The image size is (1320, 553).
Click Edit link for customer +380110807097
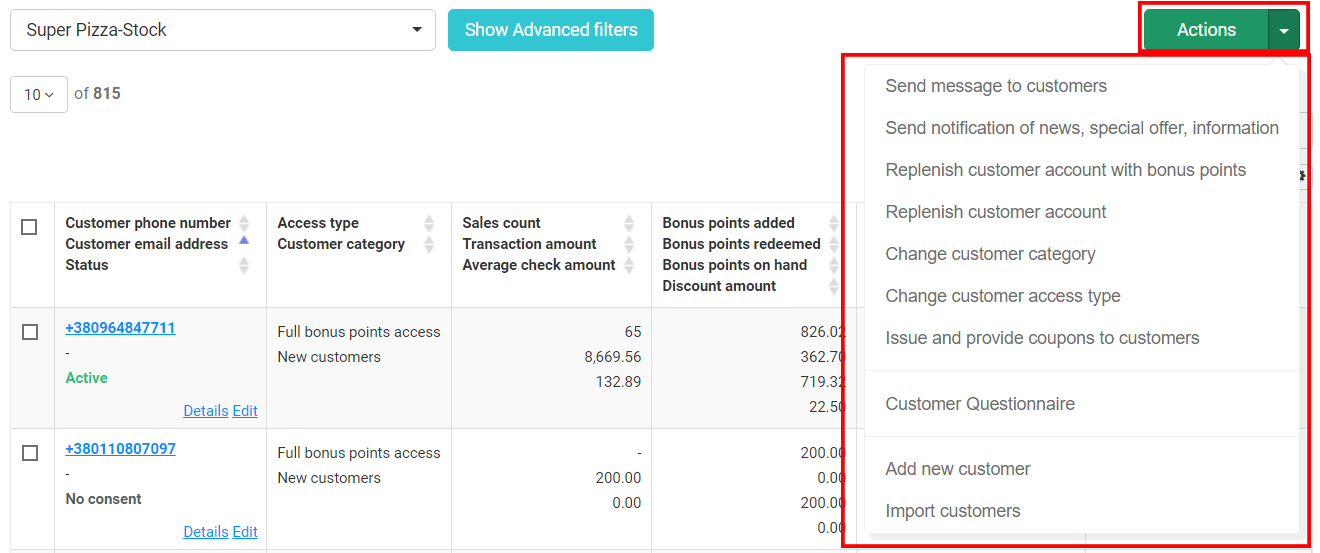[x=245, y=532]
